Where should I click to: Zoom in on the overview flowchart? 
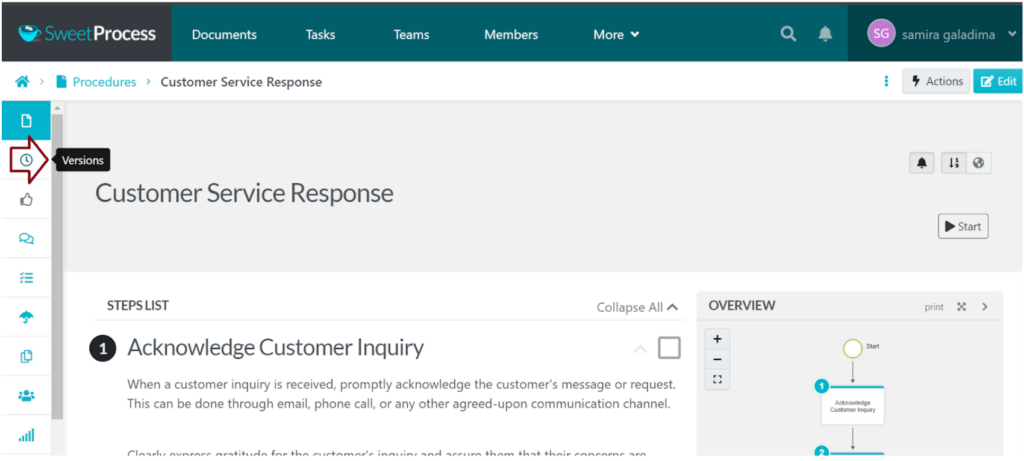click(717, 338)
